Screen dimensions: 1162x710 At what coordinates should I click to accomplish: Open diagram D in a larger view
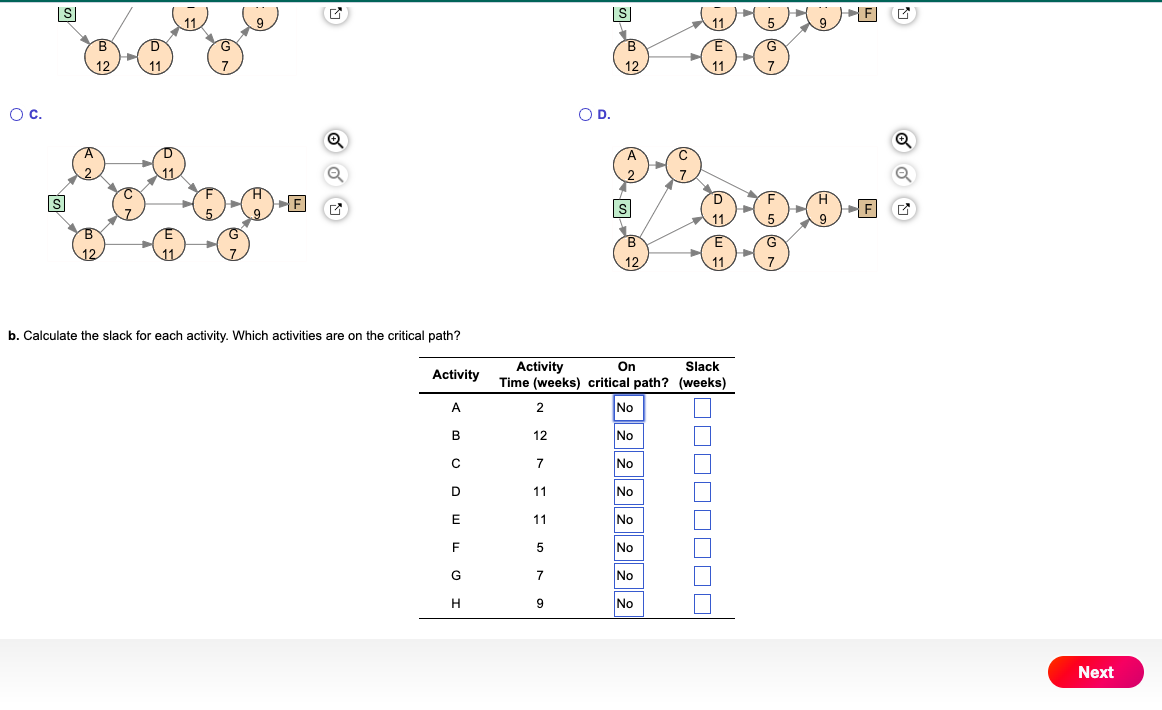point(903,207)
